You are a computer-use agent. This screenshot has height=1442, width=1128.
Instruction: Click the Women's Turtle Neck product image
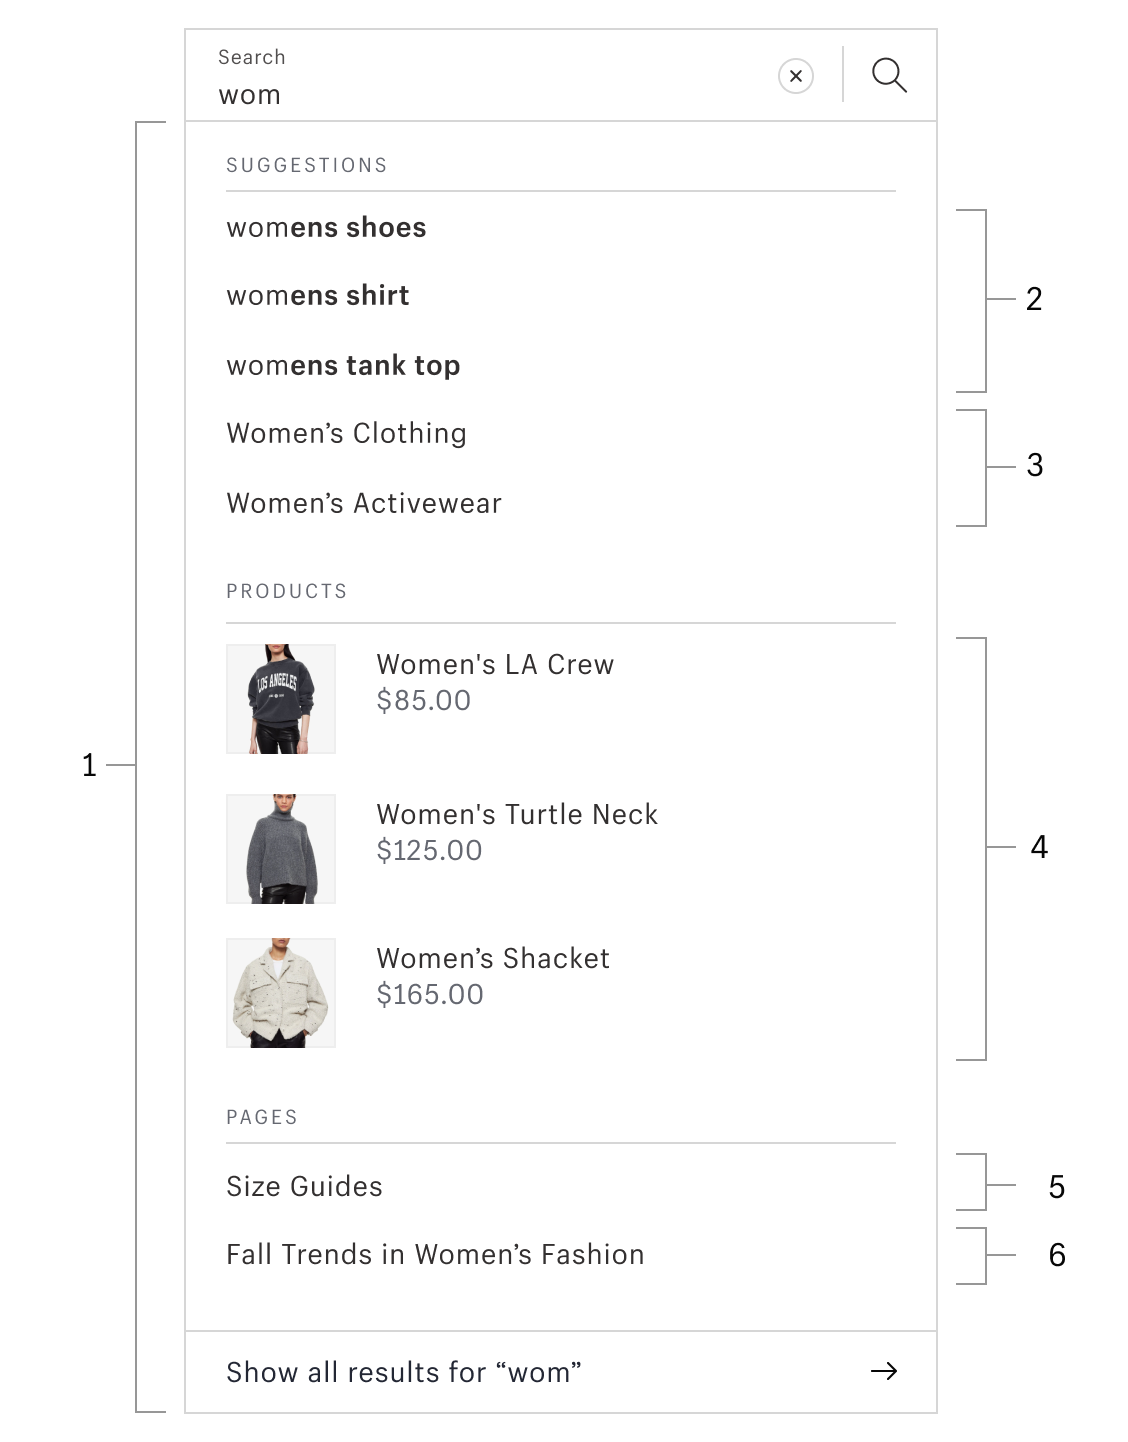coord(281,849)
